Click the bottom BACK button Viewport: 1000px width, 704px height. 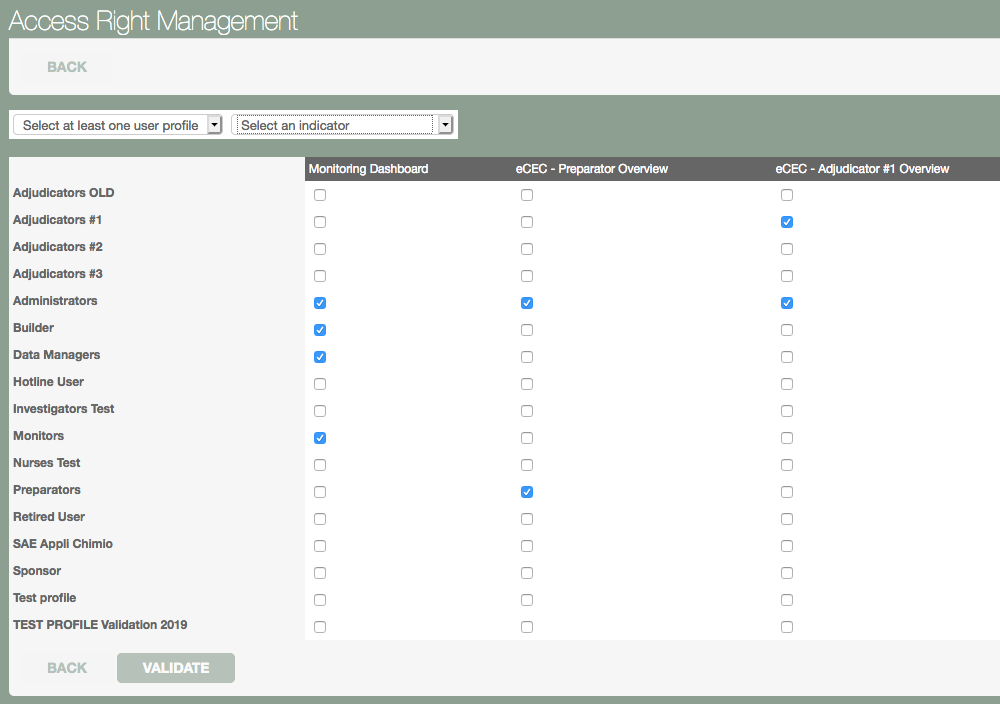pyautogui.click(x=67, y=668)
